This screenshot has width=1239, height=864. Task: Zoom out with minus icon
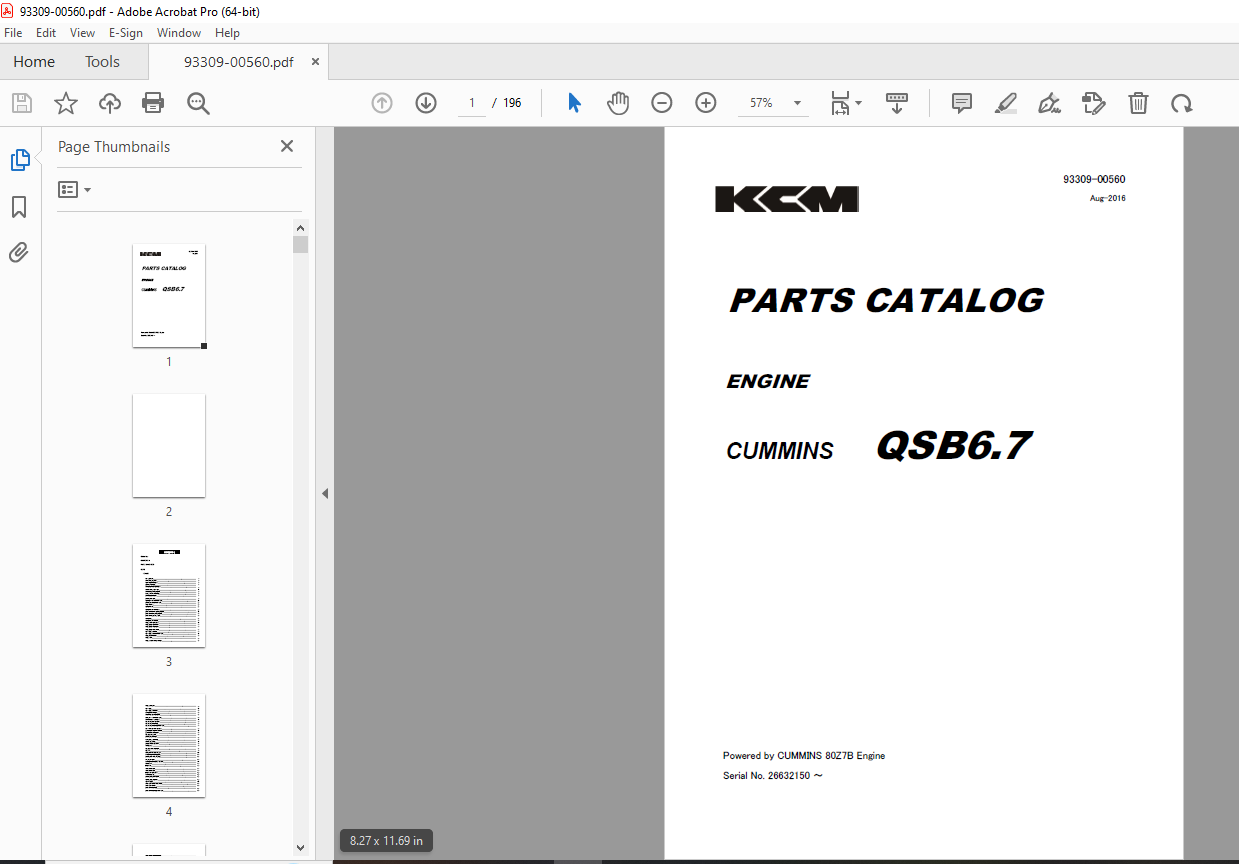pyautogui.click(x=662, y=102)
